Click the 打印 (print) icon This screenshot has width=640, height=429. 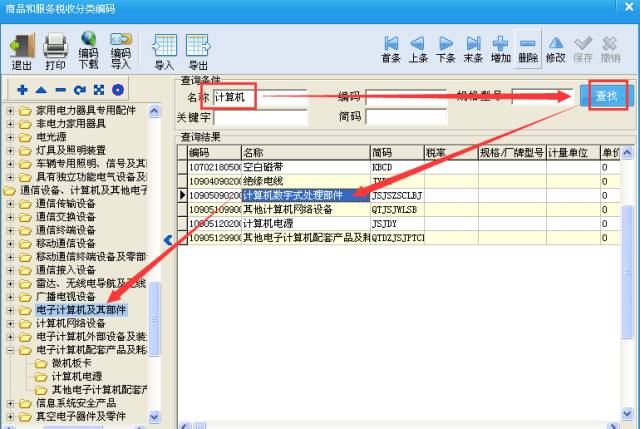[x=55, y=50]
